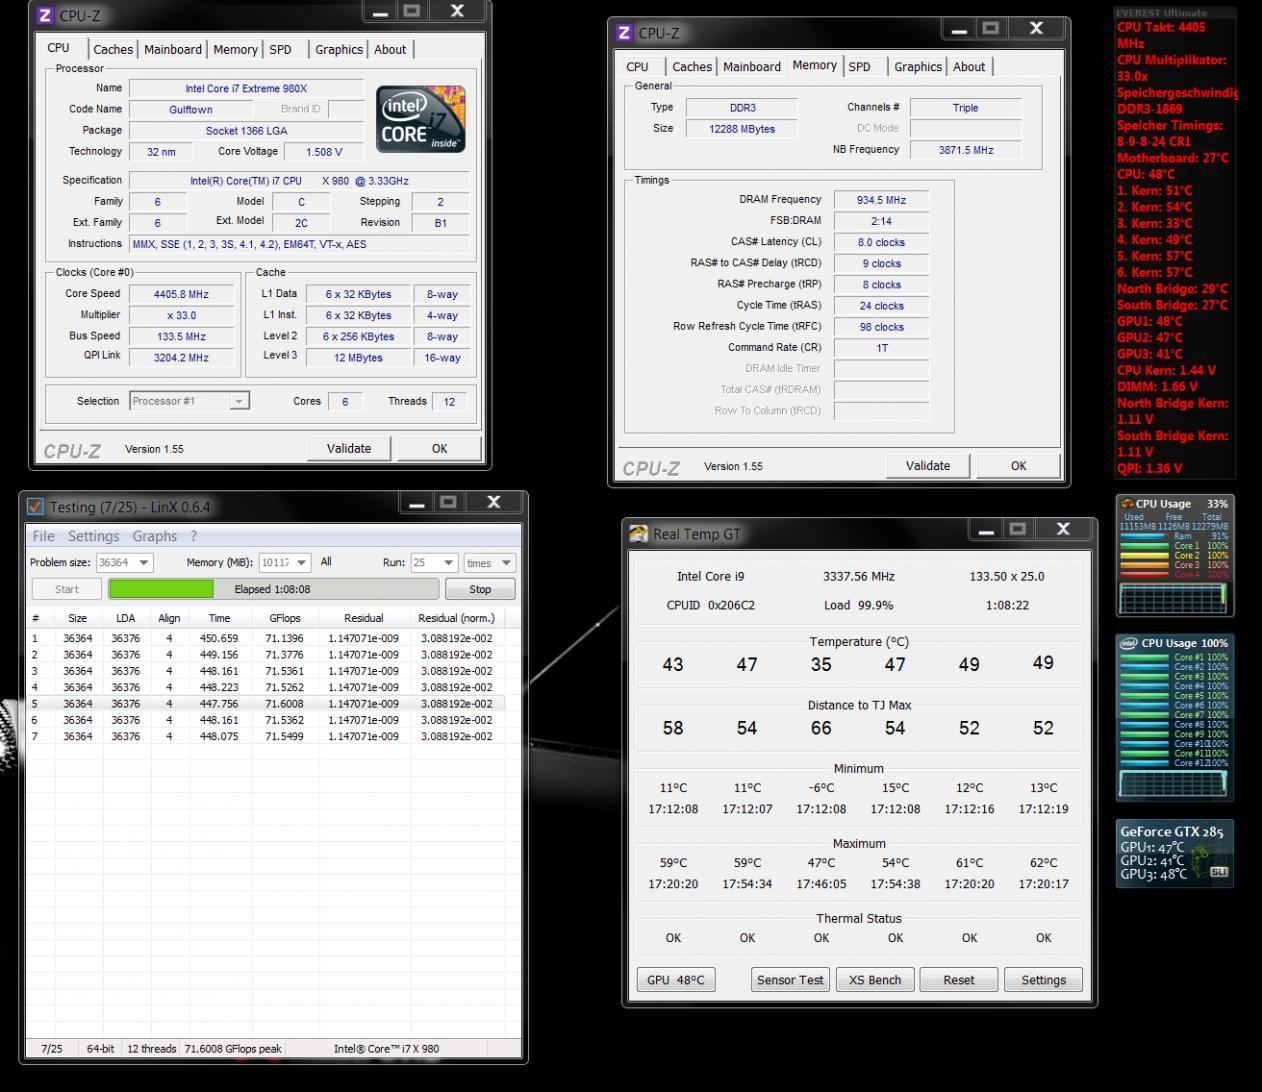Screen dimensions: 1262x1092
Task: Click the GPU3: 48°C gadget reading
Action: (x=1154, y=874)
